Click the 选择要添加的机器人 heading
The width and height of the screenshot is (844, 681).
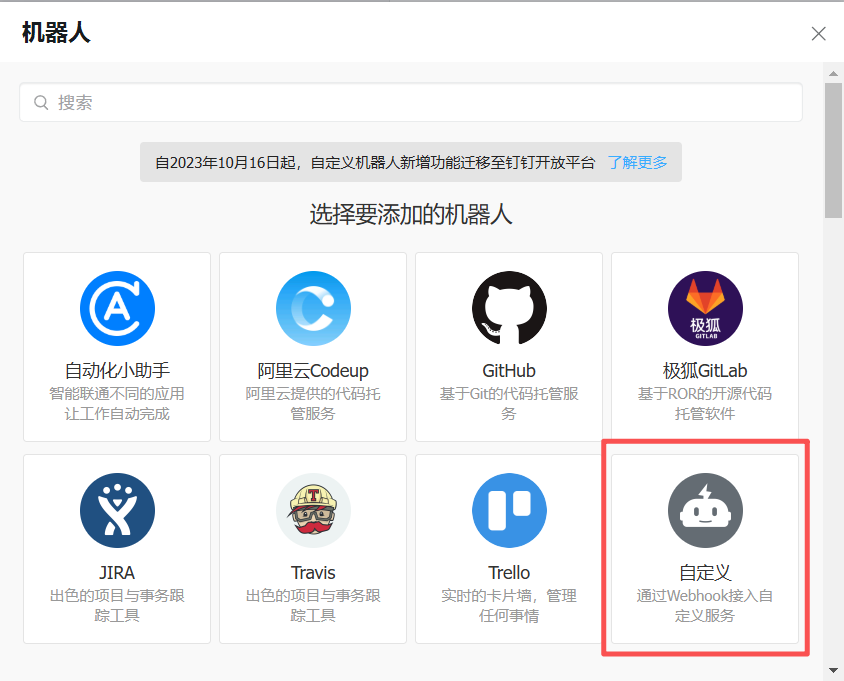(411, 214)
